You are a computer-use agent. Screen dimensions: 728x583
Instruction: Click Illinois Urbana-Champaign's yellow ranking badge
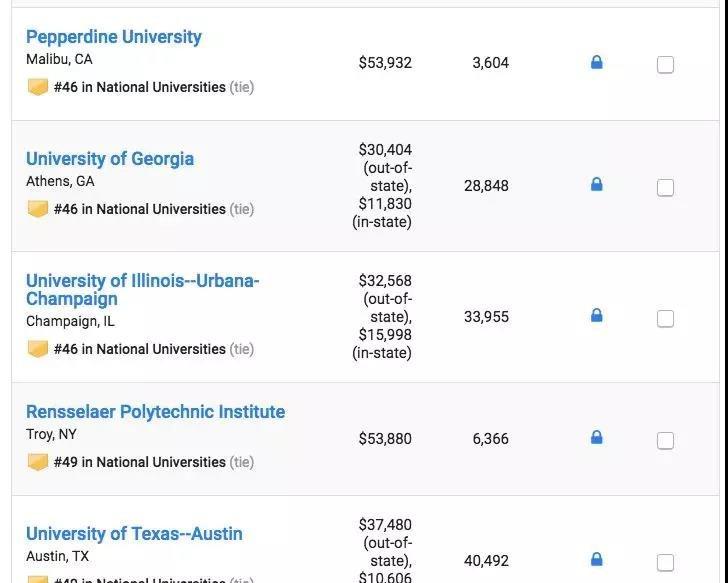coord(38,349)
